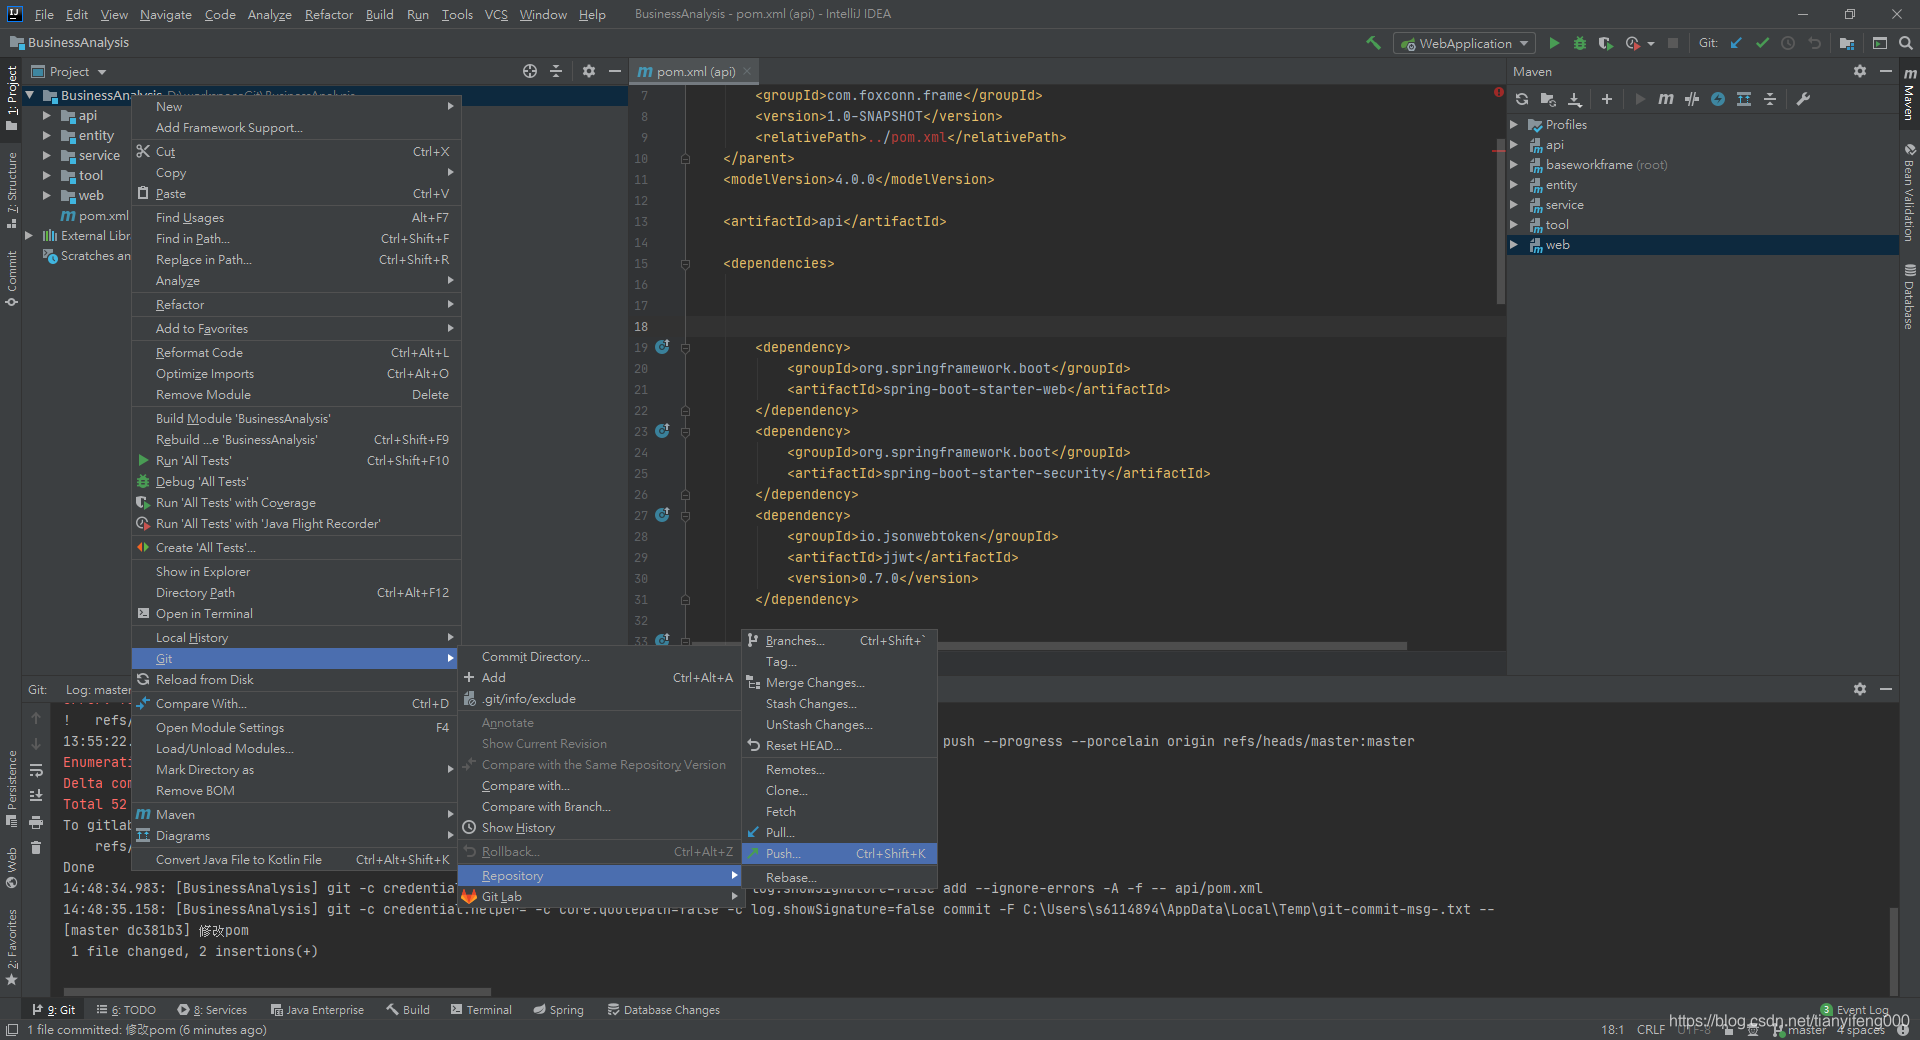The width and height of the screenshot is (1920, 1040).
Task: Open Git history clock icon
Action: click(x=1788, y=43)
